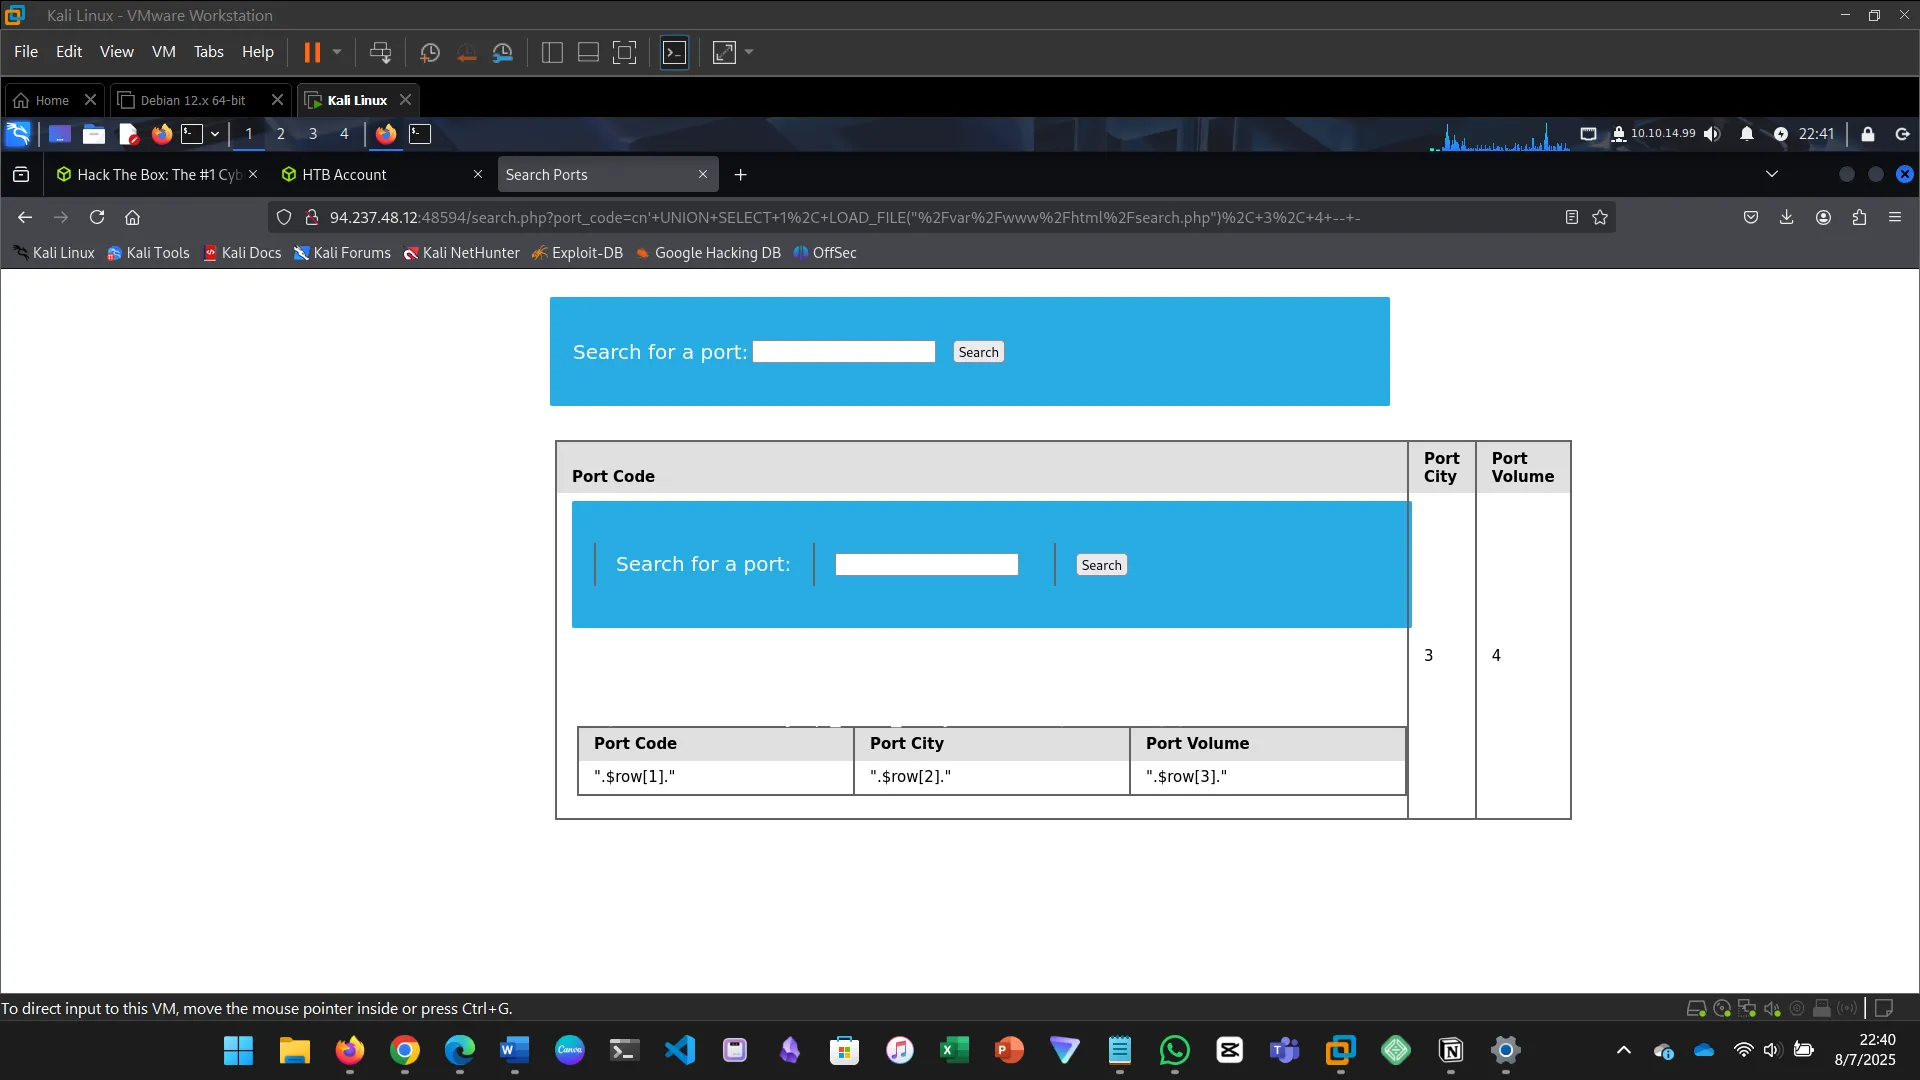Expand the stretch guest dropdown arrow
The height and width of the screenshot is (1080, 1920).
749,52
